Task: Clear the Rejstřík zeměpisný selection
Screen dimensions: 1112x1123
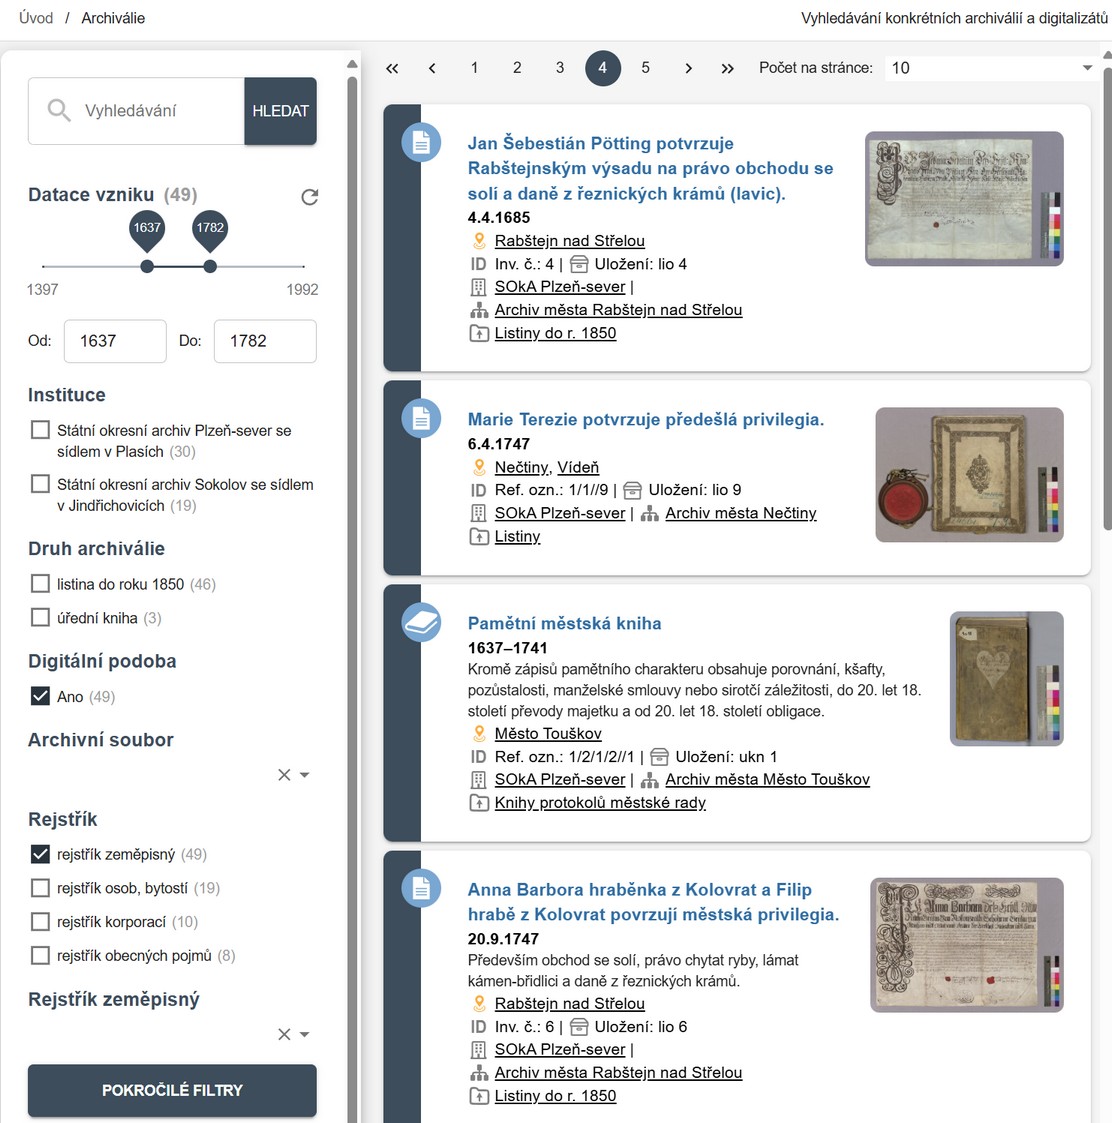Action: [x=284, y=1034]
